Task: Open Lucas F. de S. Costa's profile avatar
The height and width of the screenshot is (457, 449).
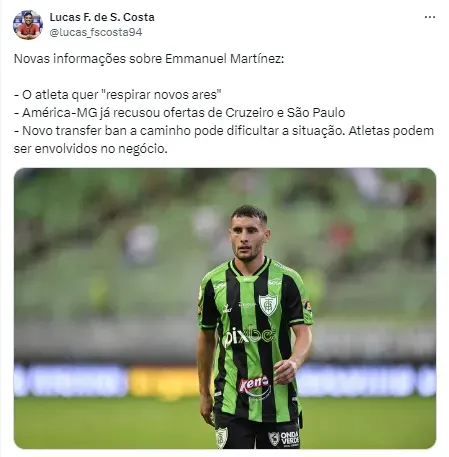Action: coord(28,25)
